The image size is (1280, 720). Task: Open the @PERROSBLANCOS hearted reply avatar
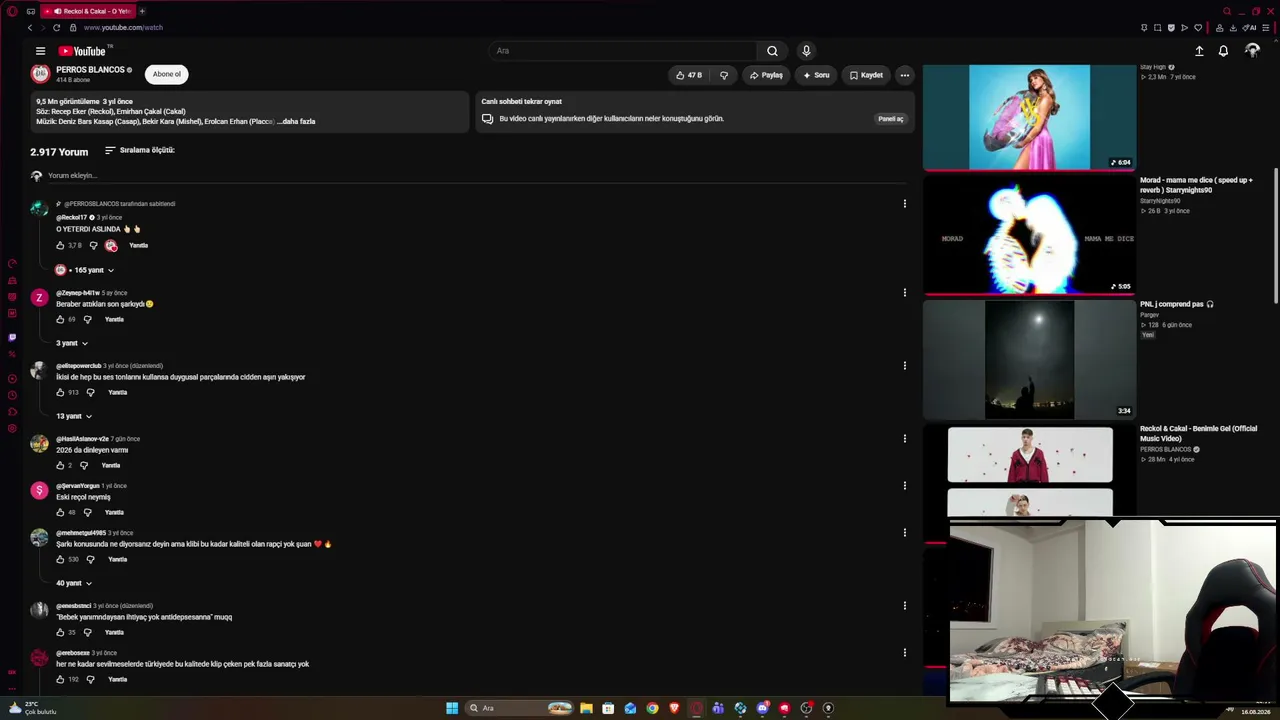tap(60, 270)
